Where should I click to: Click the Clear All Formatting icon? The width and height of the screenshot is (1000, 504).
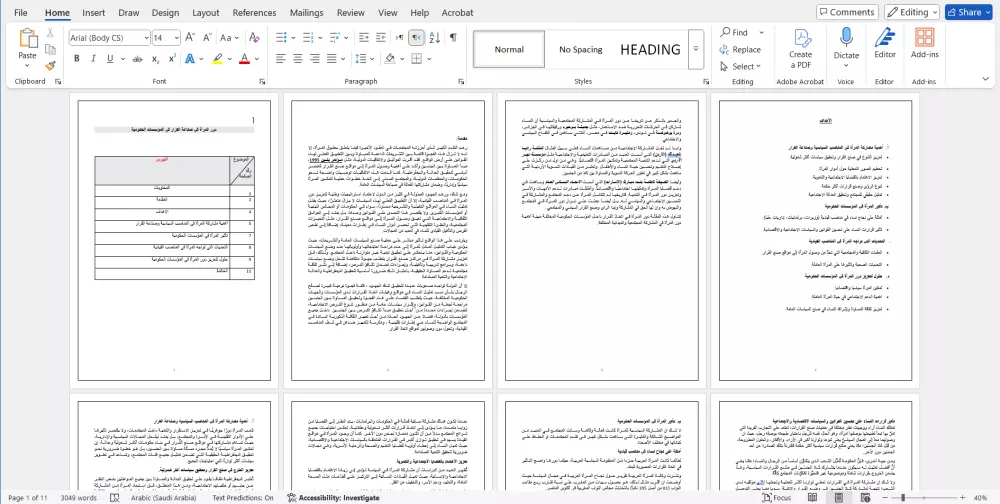(x=254, y=38)
